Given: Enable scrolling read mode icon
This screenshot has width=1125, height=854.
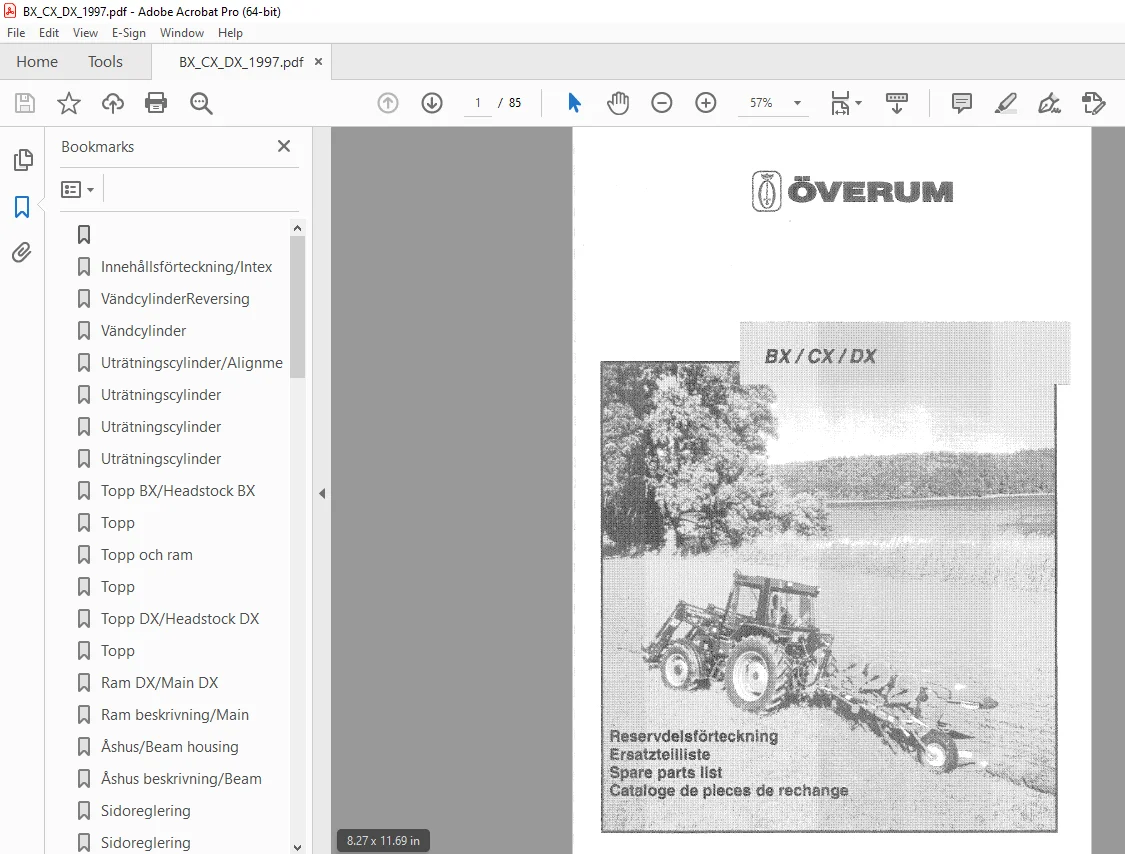Looking at the screenshot, I should [897, 103].
